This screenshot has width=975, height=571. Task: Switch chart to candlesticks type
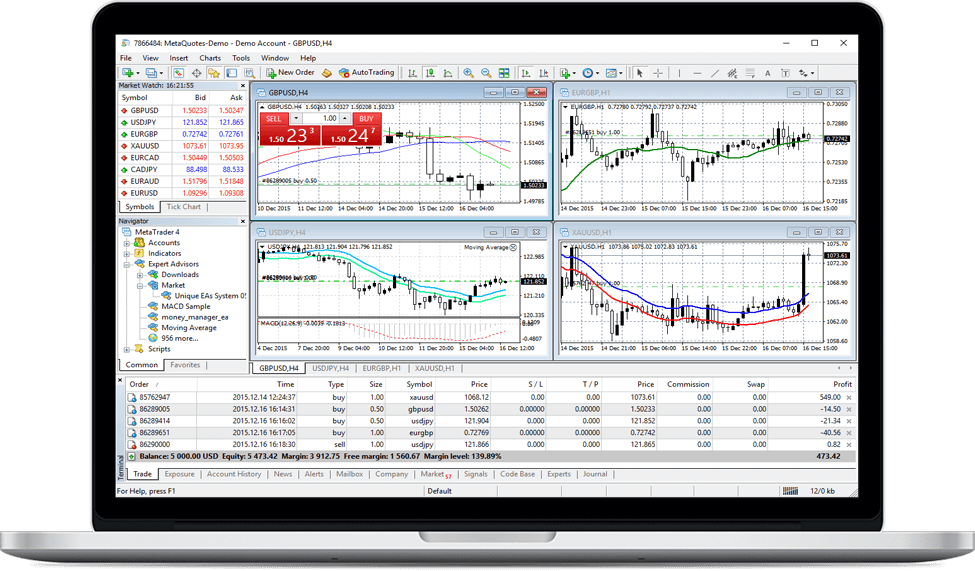[430, 73]
